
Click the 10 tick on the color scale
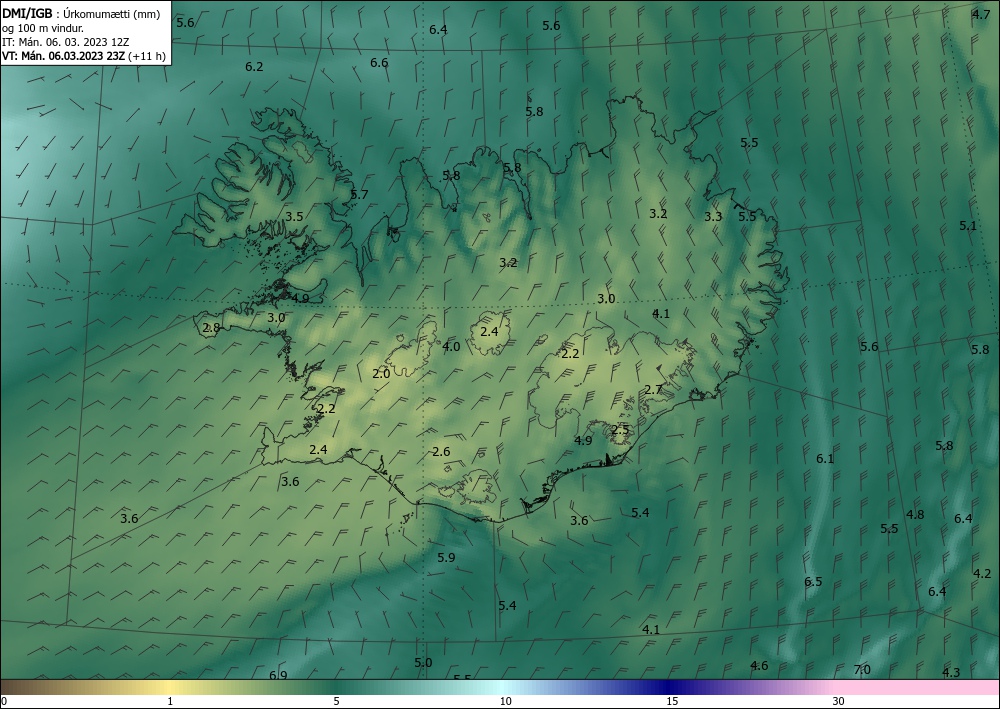506,702
